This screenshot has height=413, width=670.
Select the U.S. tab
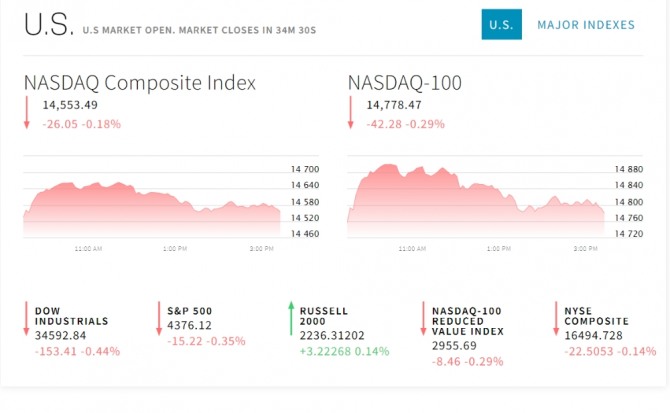501,25
